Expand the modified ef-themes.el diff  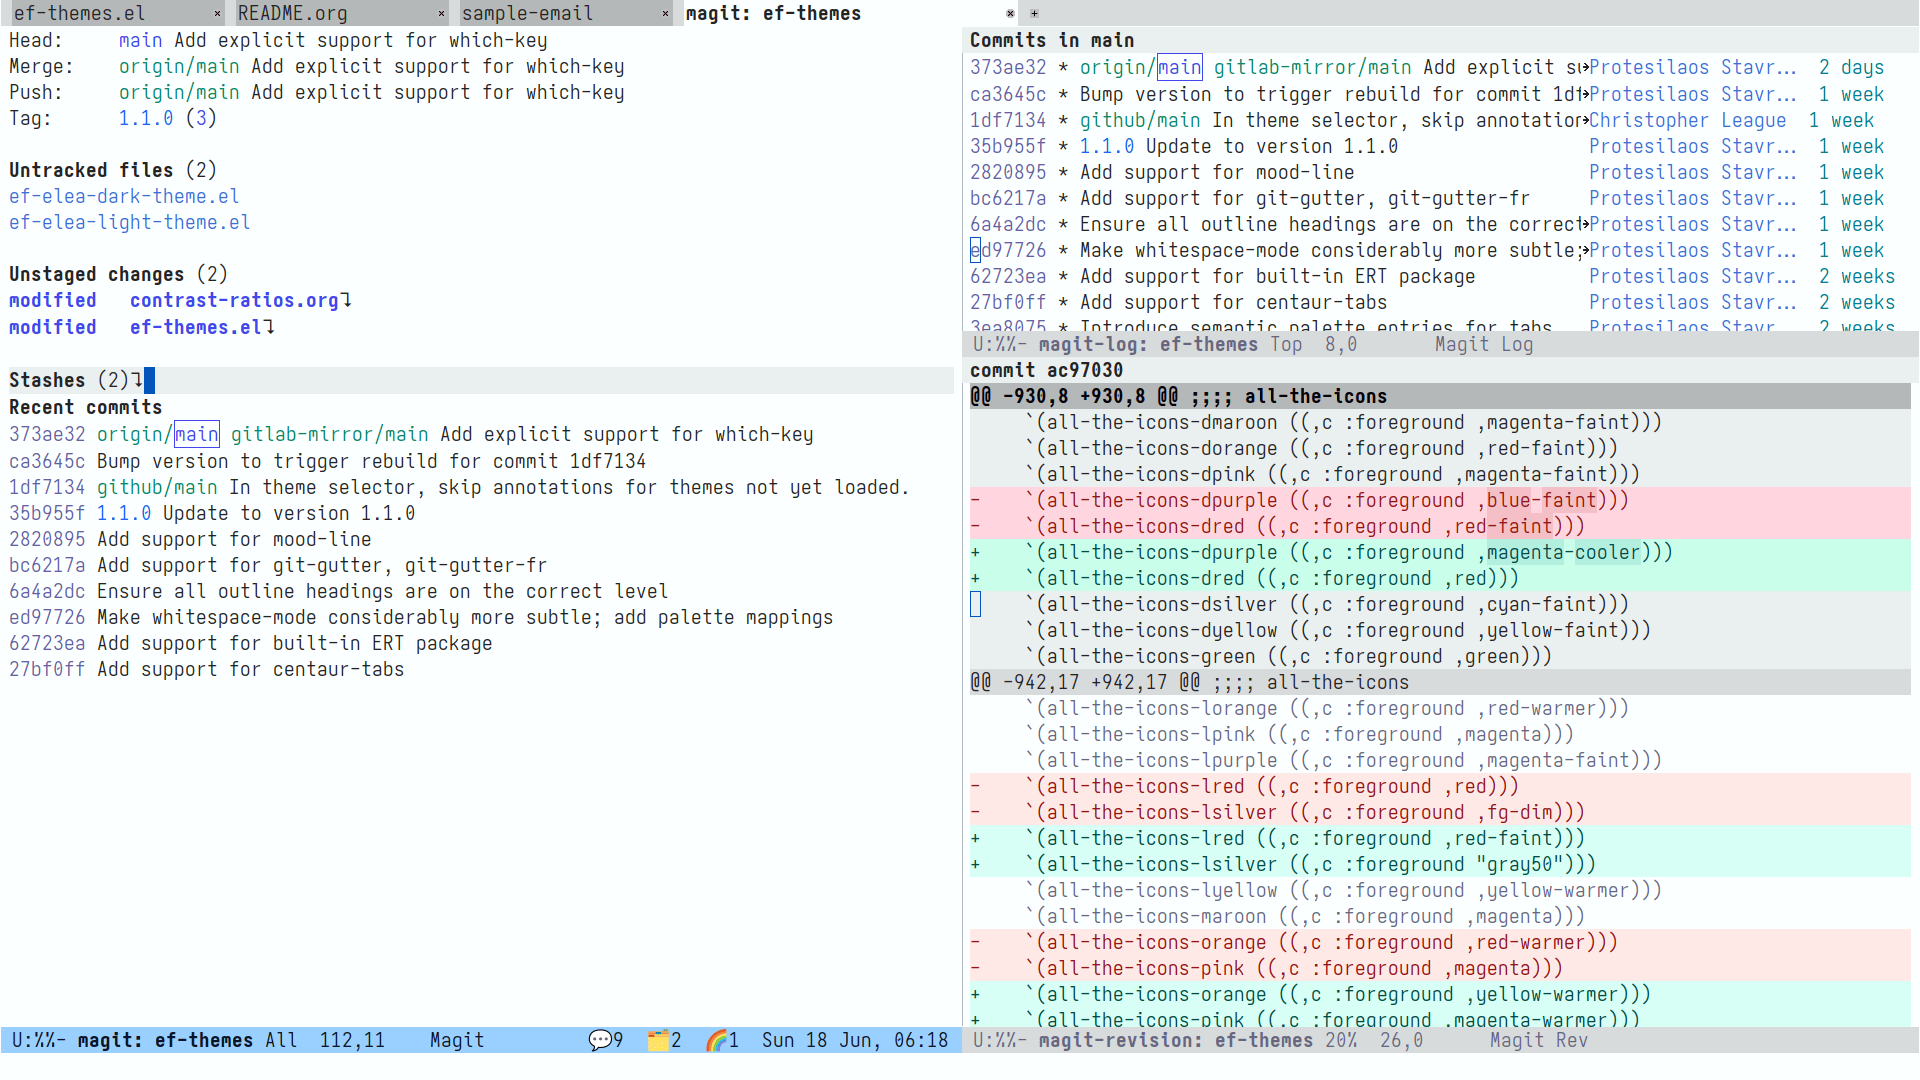(141, 327)
